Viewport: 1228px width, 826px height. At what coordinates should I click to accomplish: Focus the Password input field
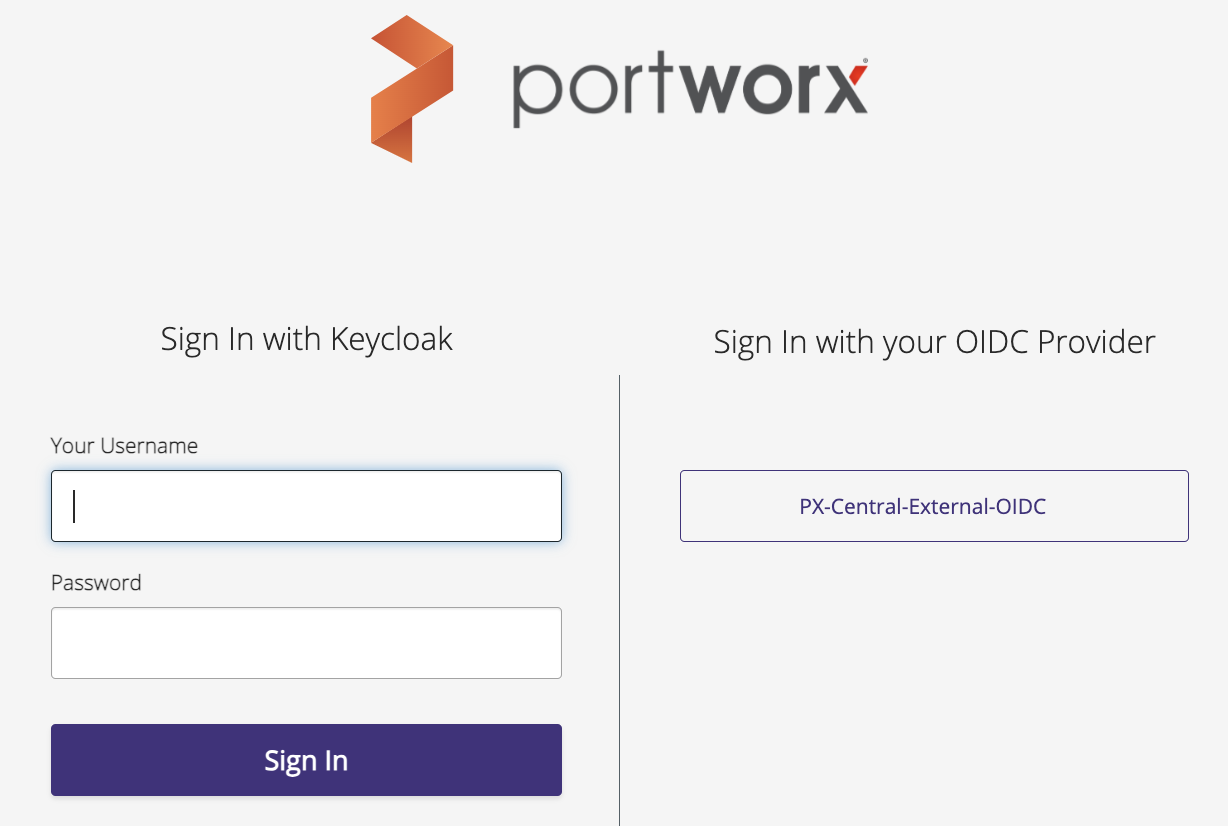coord(306,643)
